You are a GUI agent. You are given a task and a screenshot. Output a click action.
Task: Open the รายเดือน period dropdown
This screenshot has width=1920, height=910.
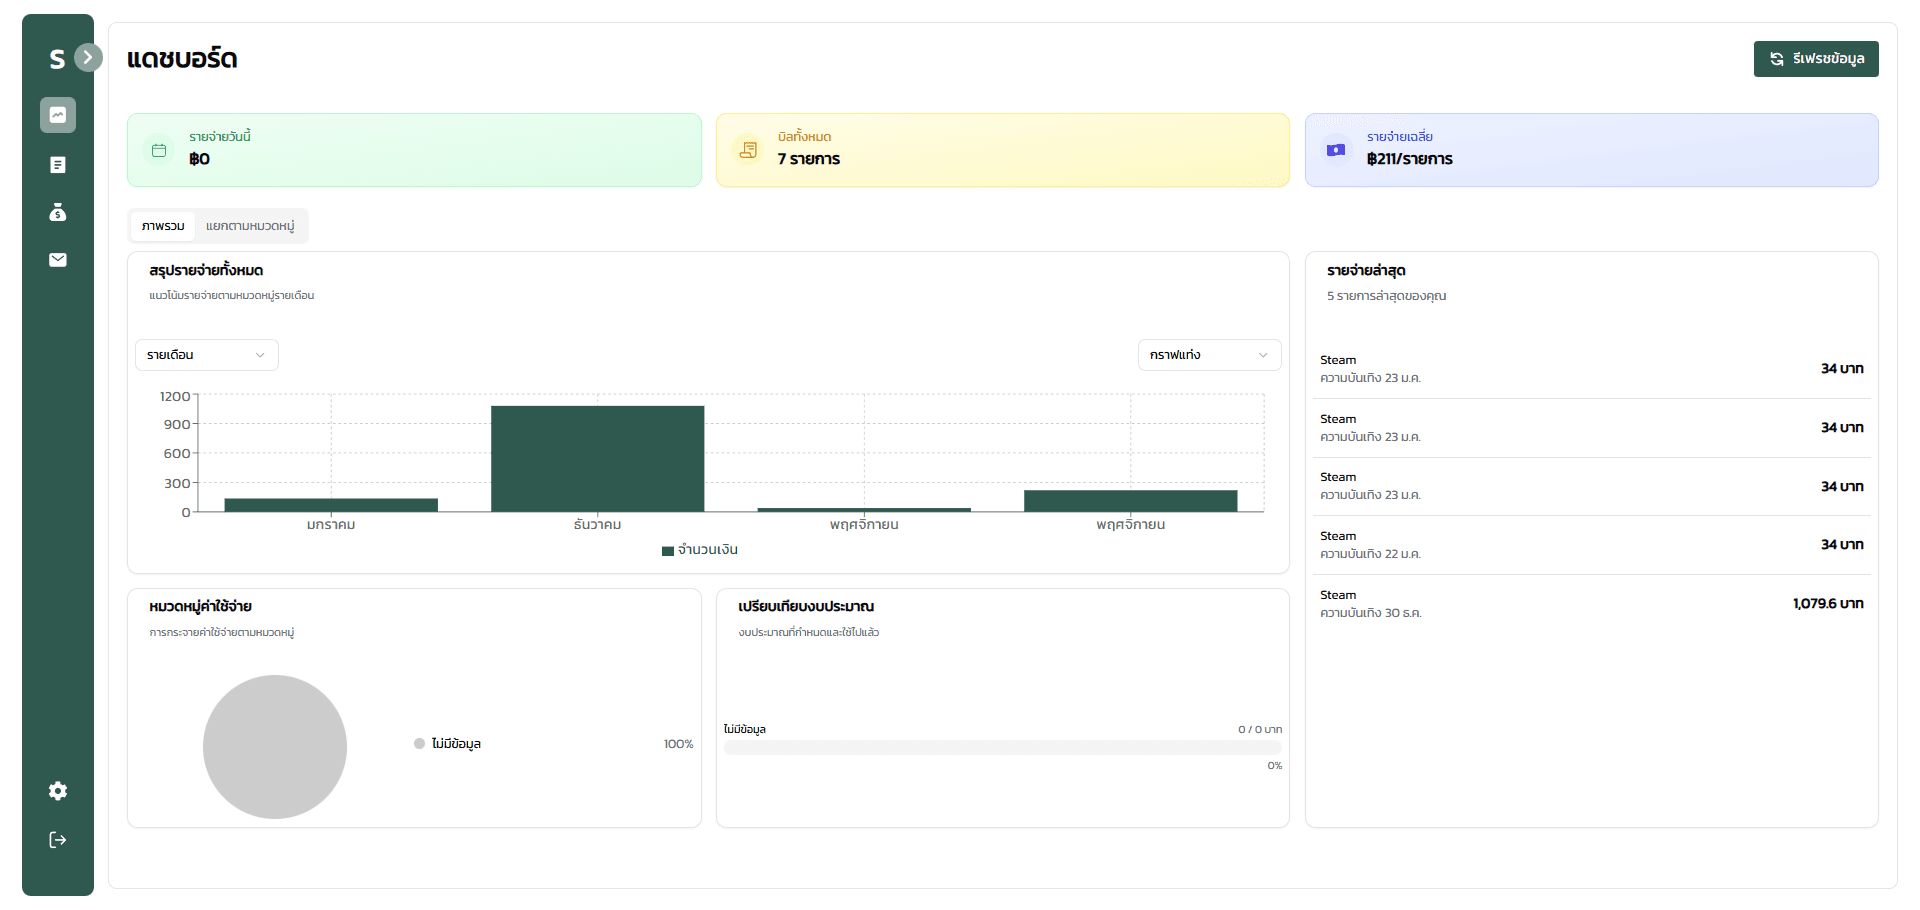(206, 355)
